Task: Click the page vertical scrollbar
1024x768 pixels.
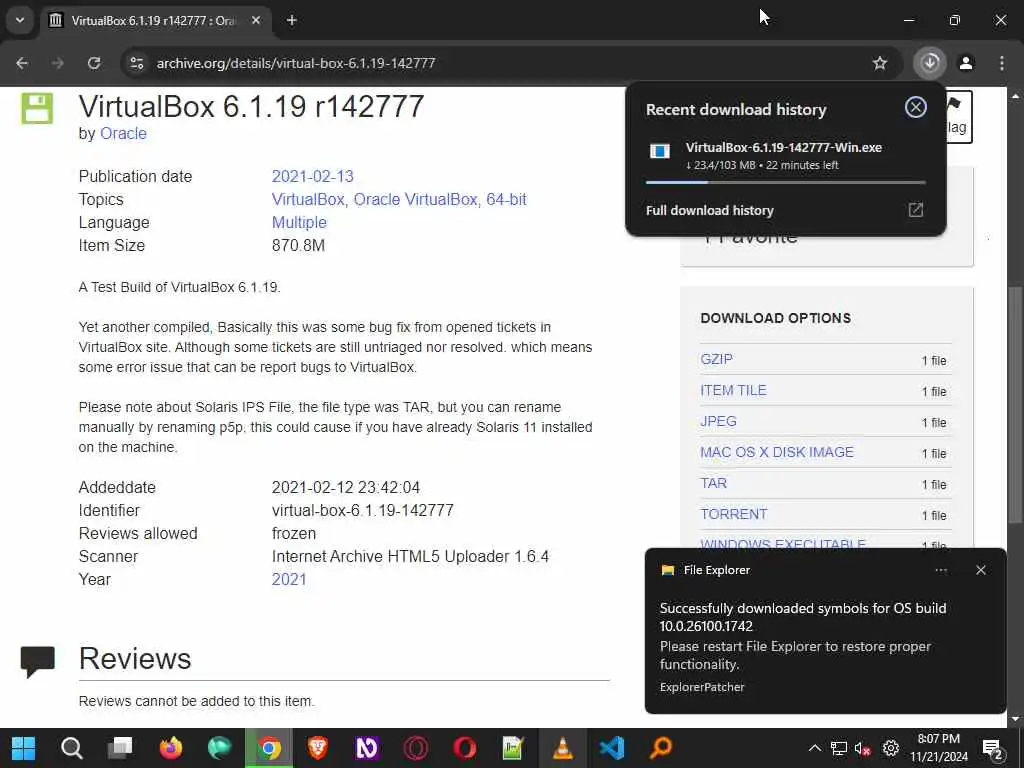Action: (x=1015, y=405)
